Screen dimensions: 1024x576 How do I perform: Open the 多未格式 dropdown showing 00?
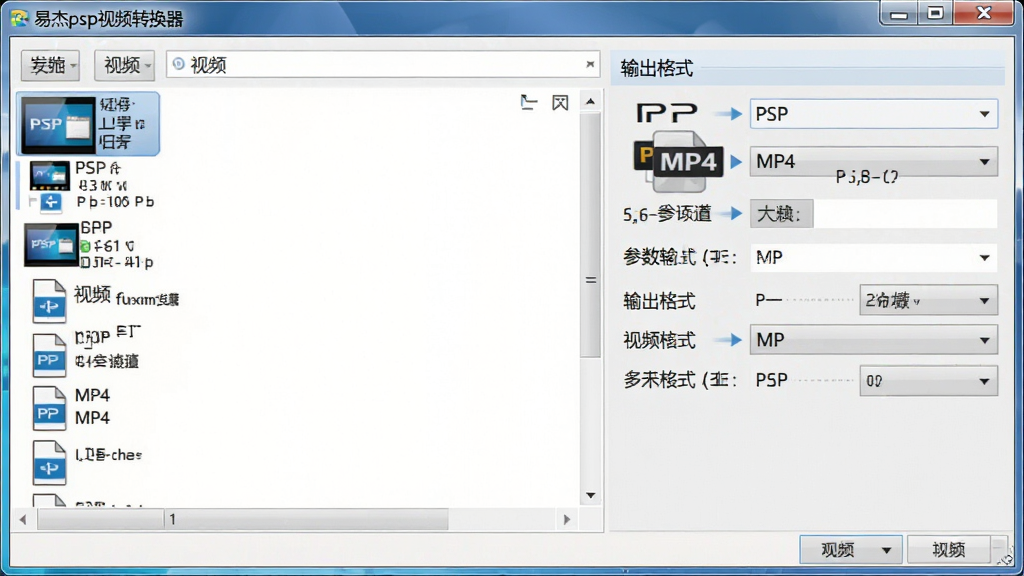(929, 381)
